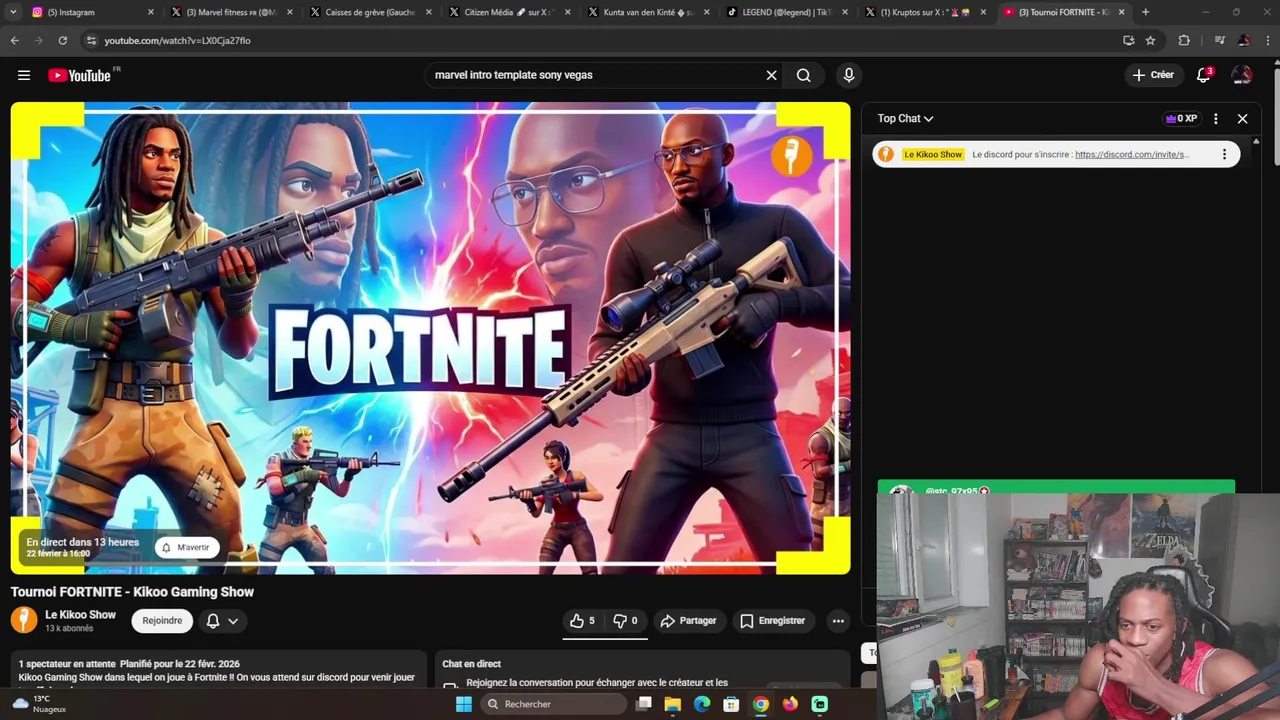1280x720 pixels.
Task: Open the pinned message three-dot menu
Action: 1224,154
